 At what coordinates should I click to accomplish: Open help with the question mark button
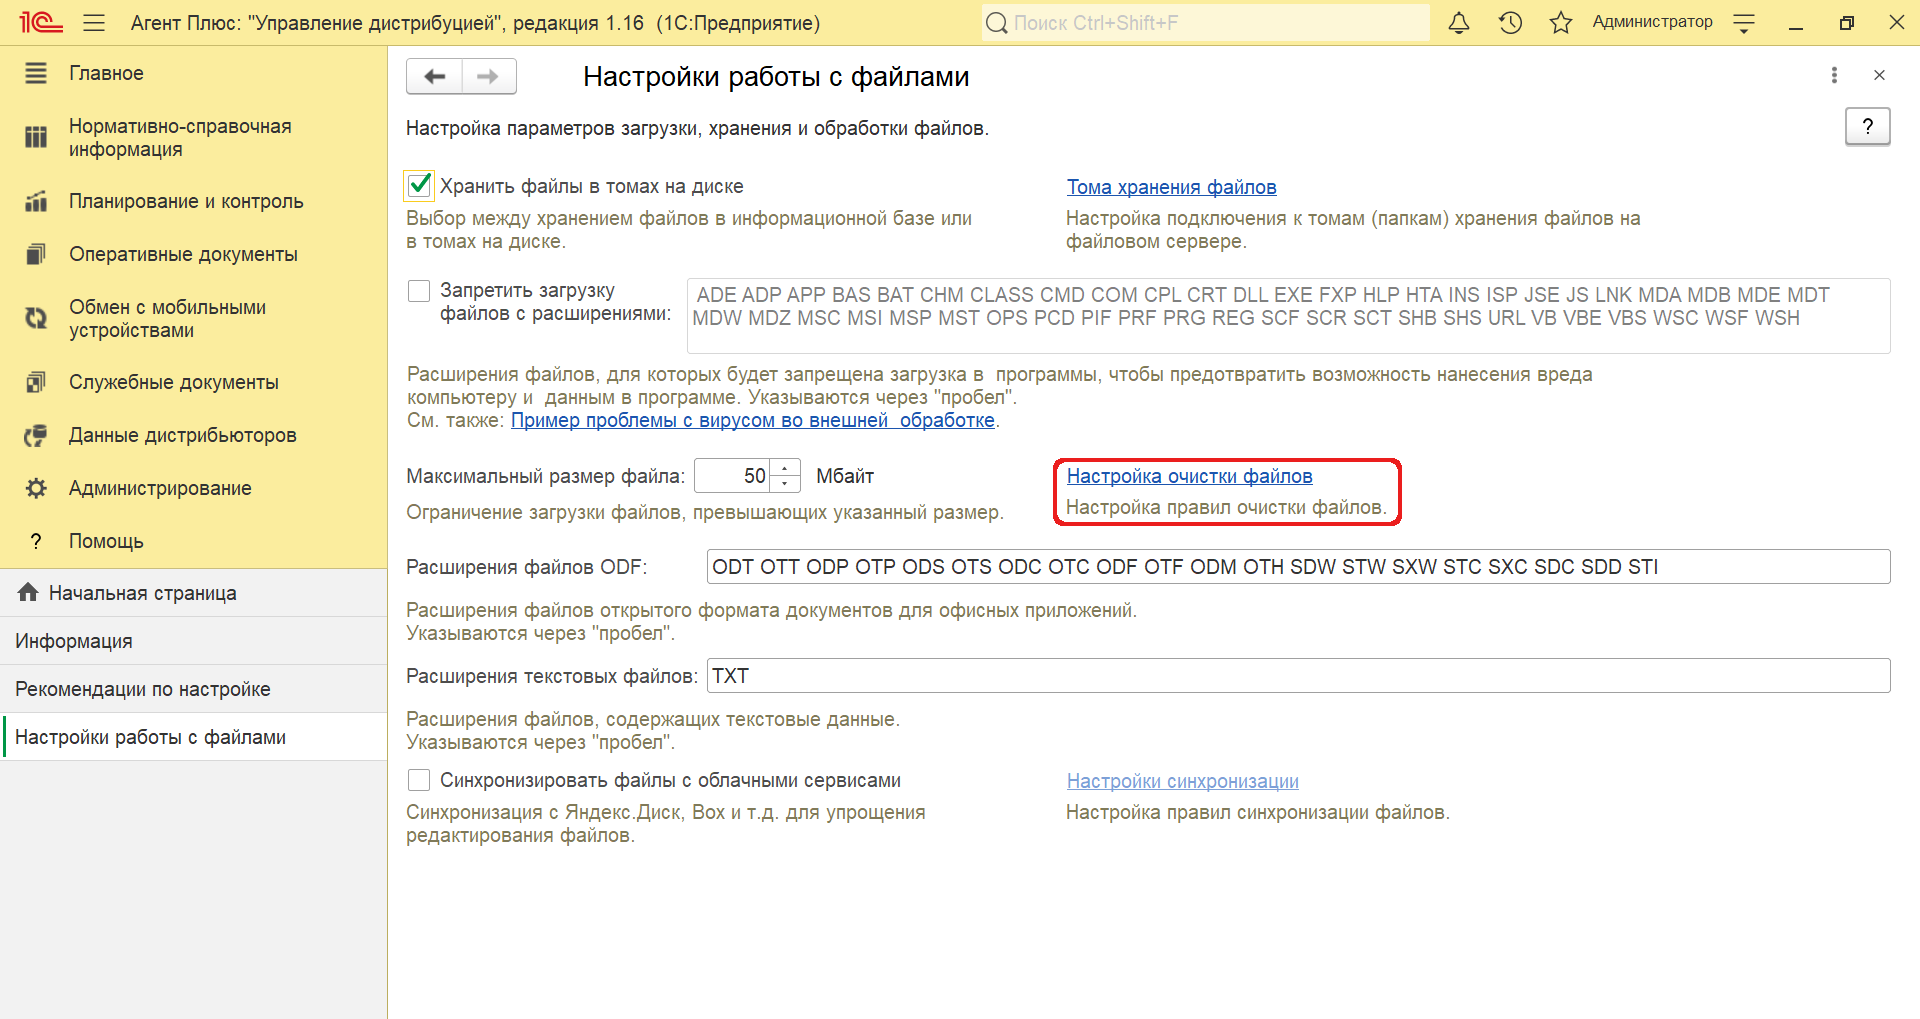[x=1867, y=126]
